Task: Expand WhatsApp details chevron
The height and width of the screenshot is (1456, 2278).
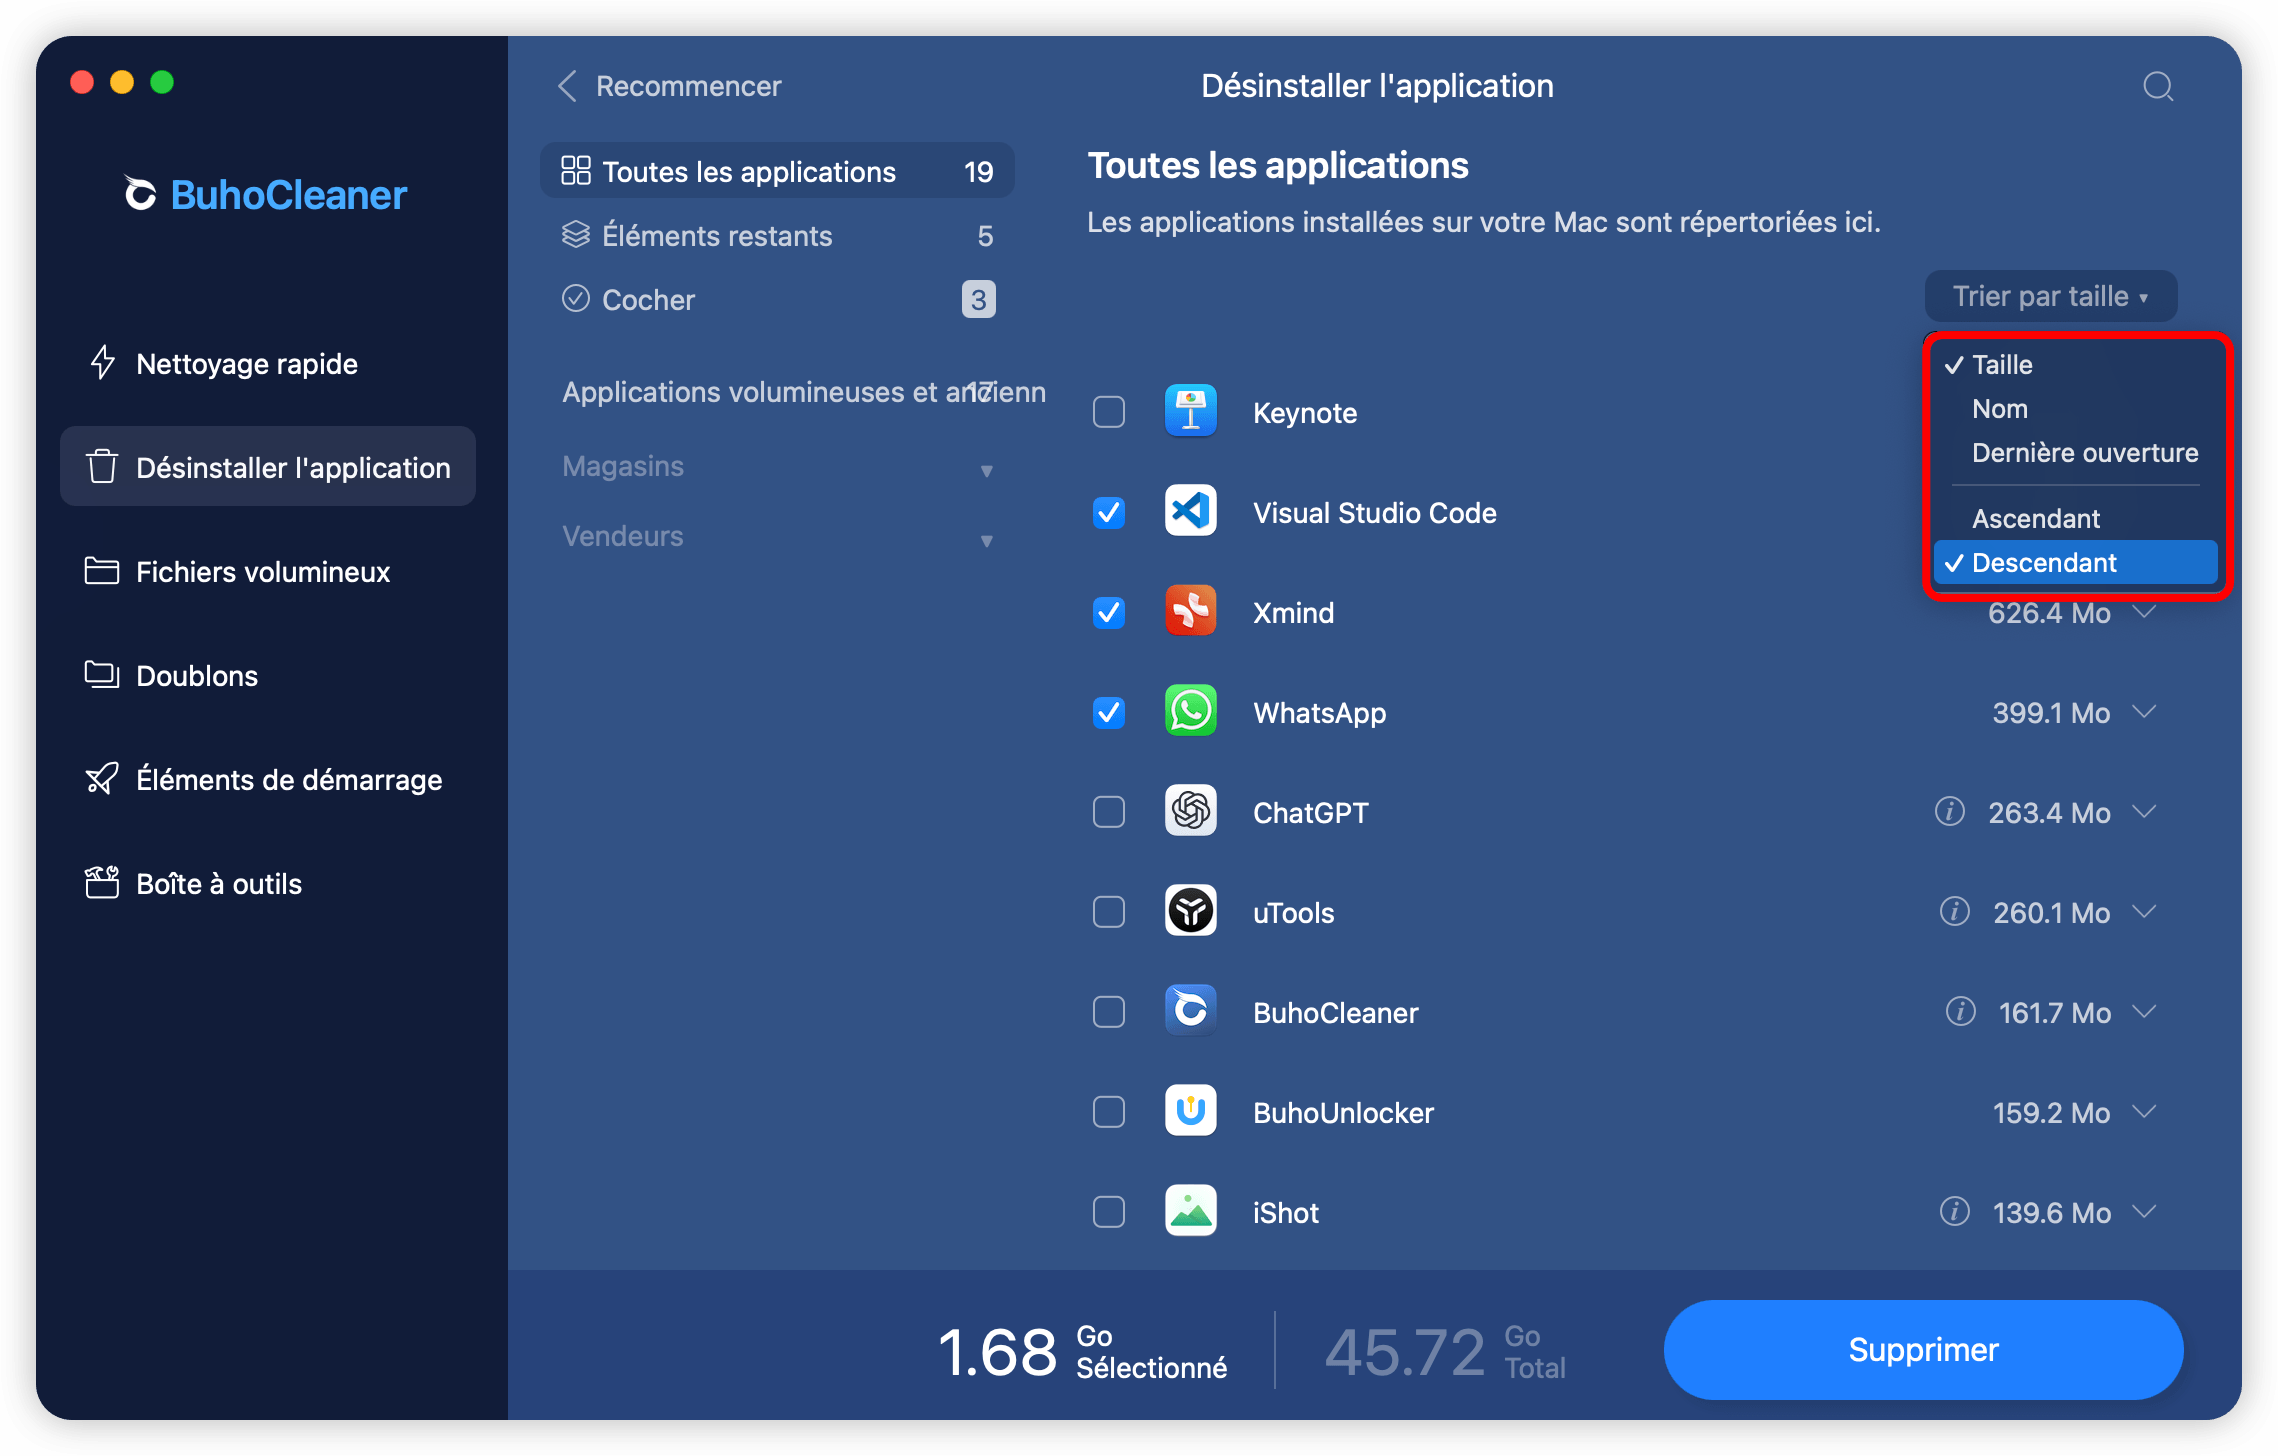Action: [2143, 712]
